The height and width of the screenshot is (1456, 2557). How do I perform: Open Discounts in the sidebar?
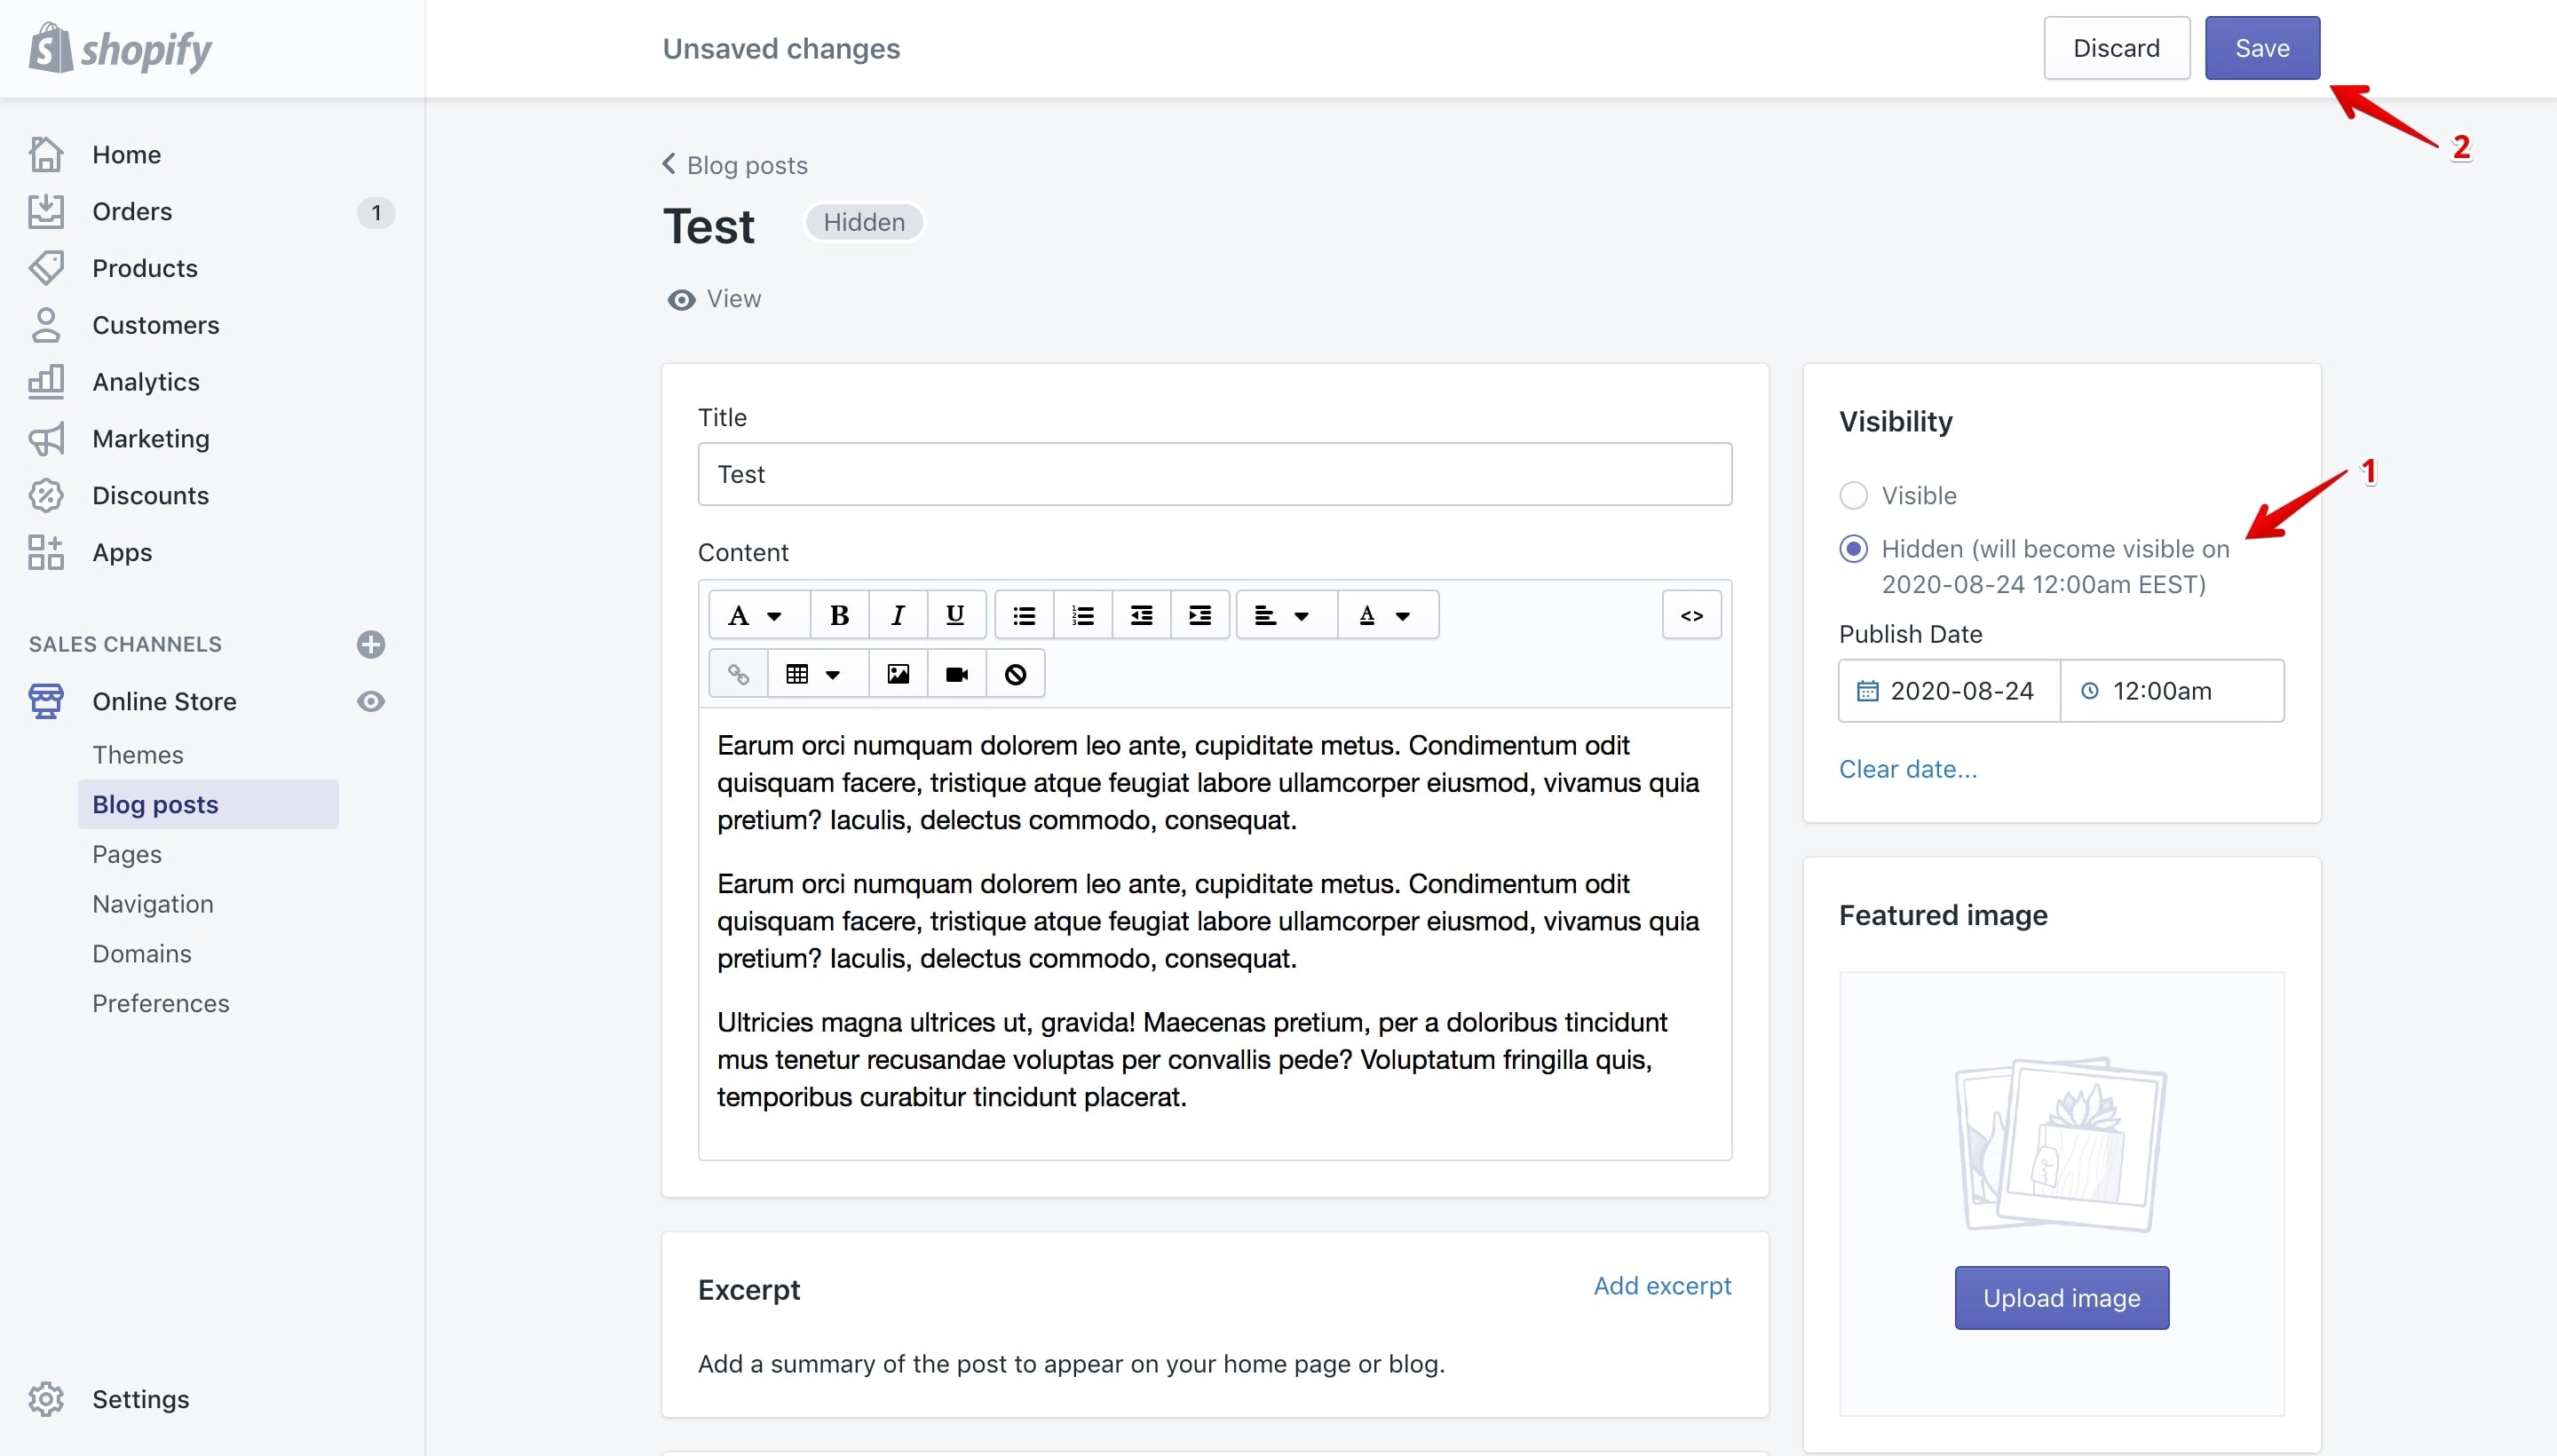point(150,496)
